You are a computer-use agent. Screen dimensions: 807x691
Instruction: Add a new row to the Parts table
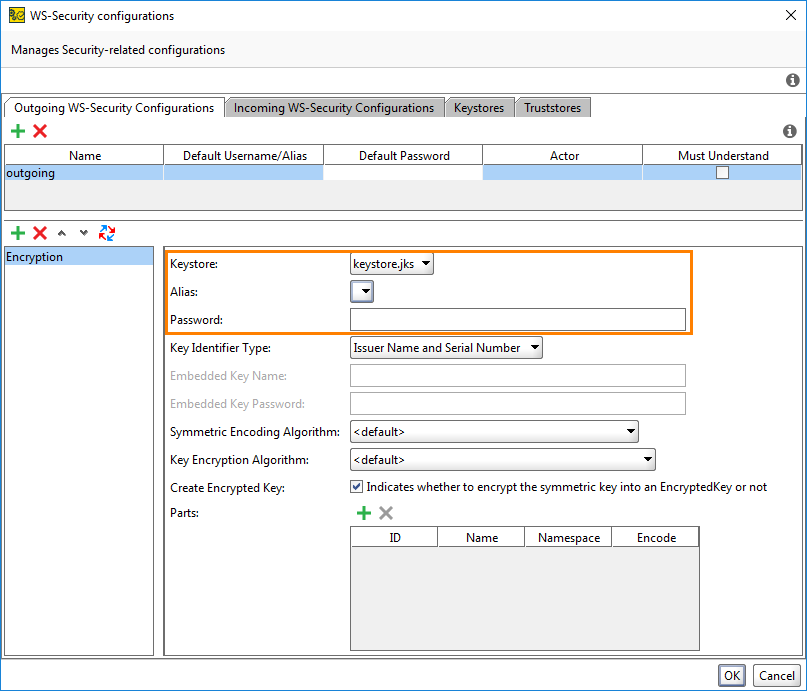click(x=363, y=512)
